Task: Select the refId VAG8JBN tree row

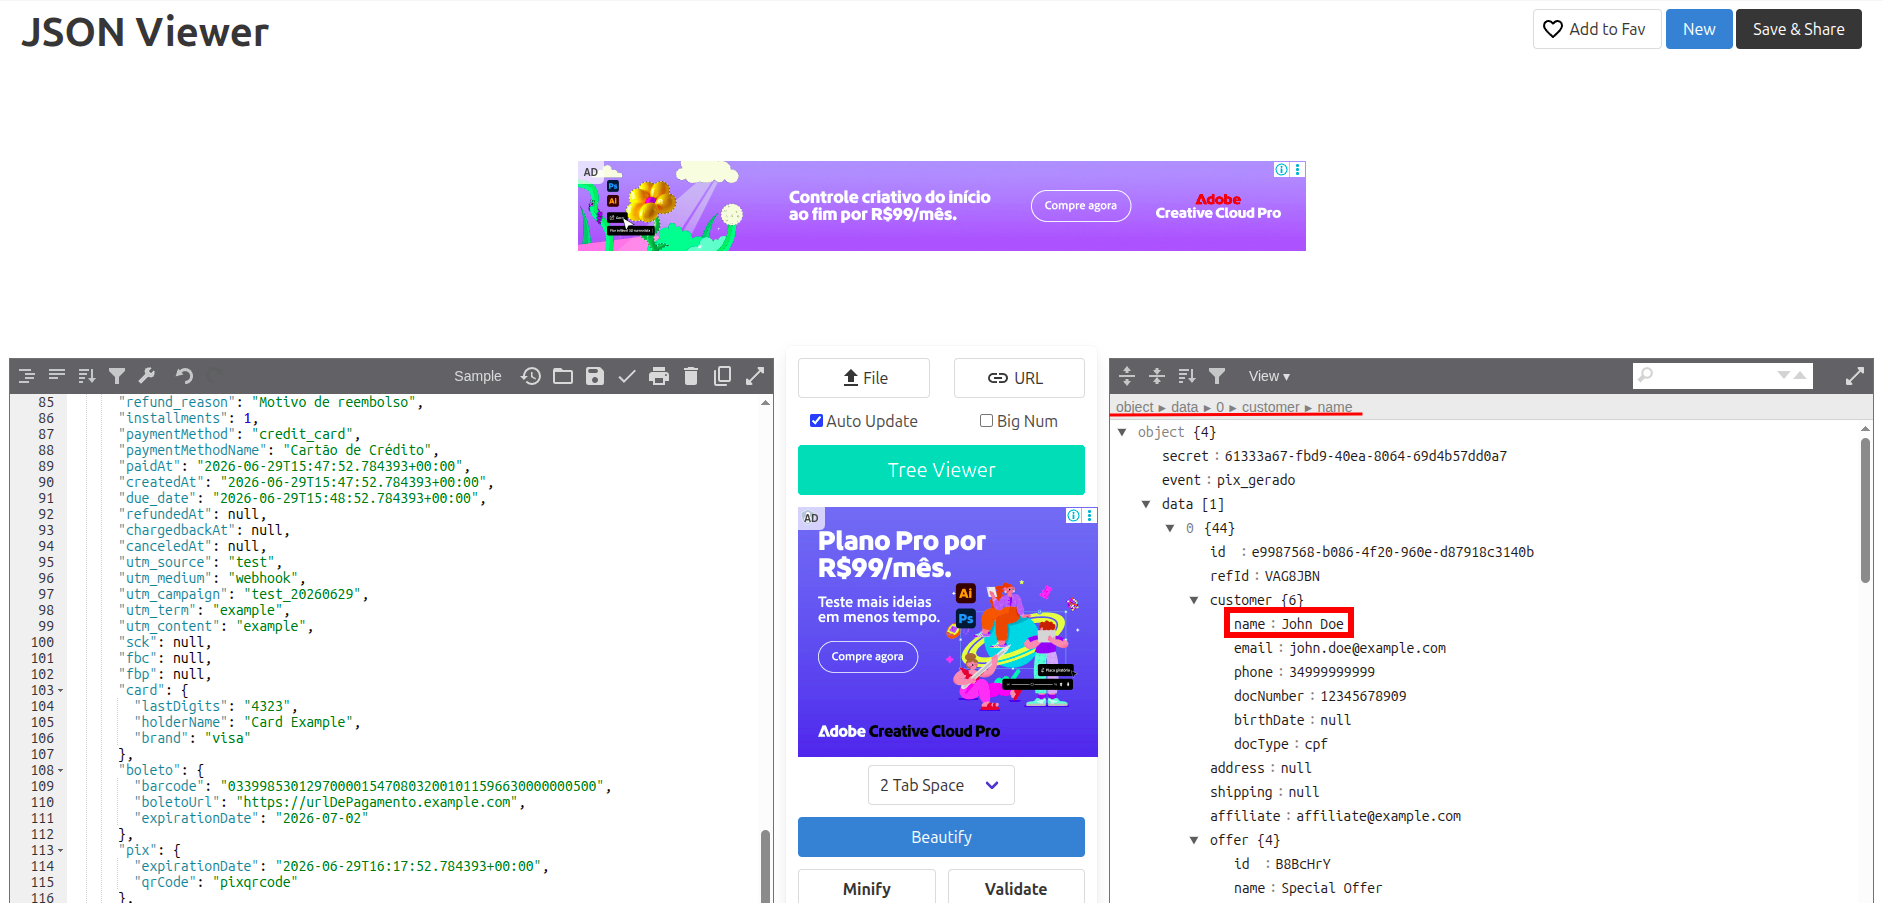Action: 1264,576
